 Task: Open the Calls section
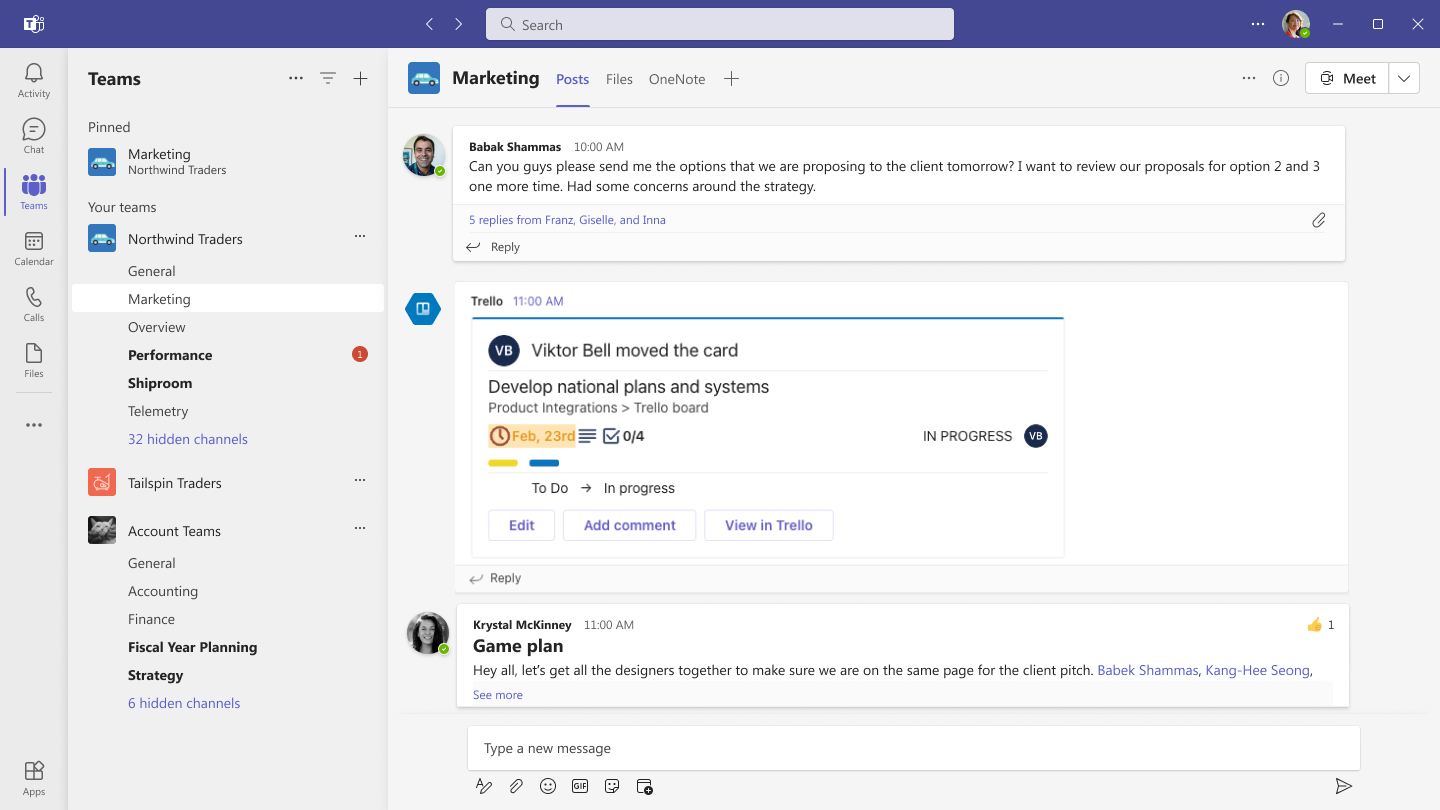[x=34, y=304]
